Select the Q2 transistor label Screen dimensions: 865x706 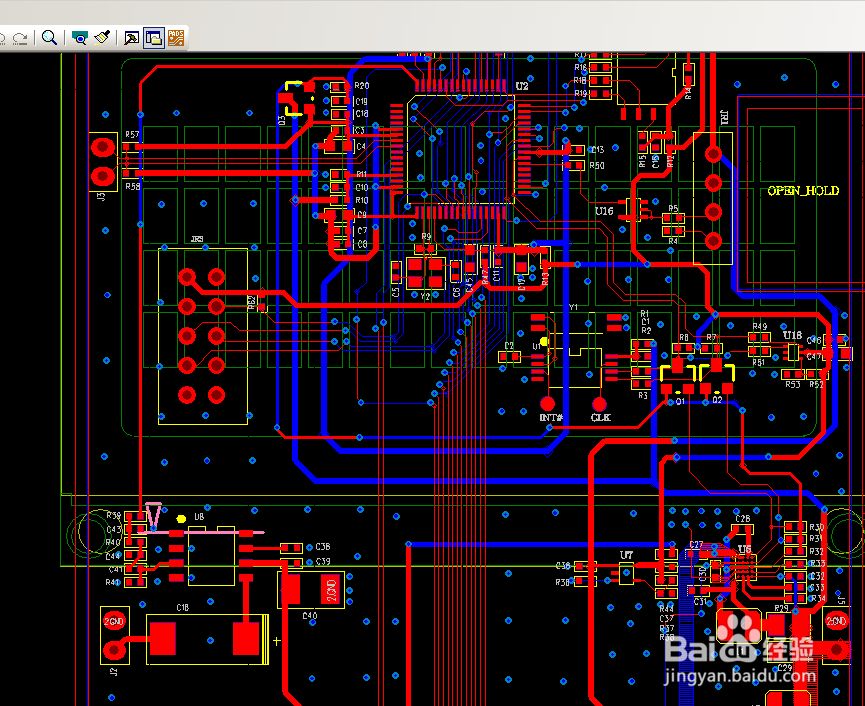[x=717, y=400]
